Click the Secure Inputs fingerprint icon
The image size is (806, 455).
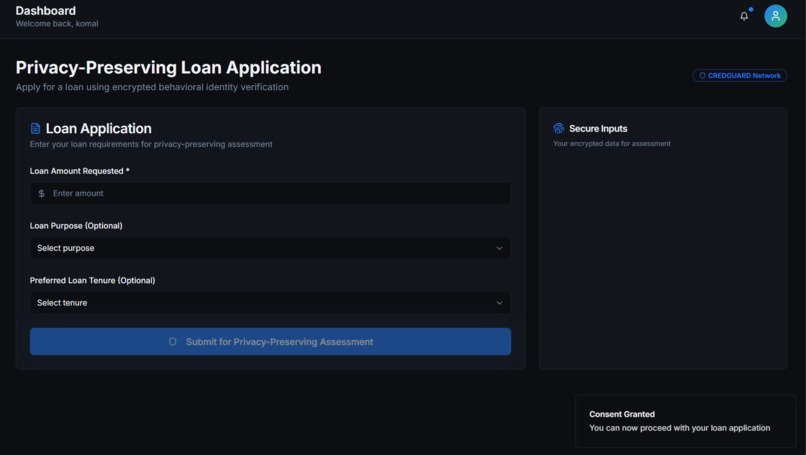coord(559,128)
